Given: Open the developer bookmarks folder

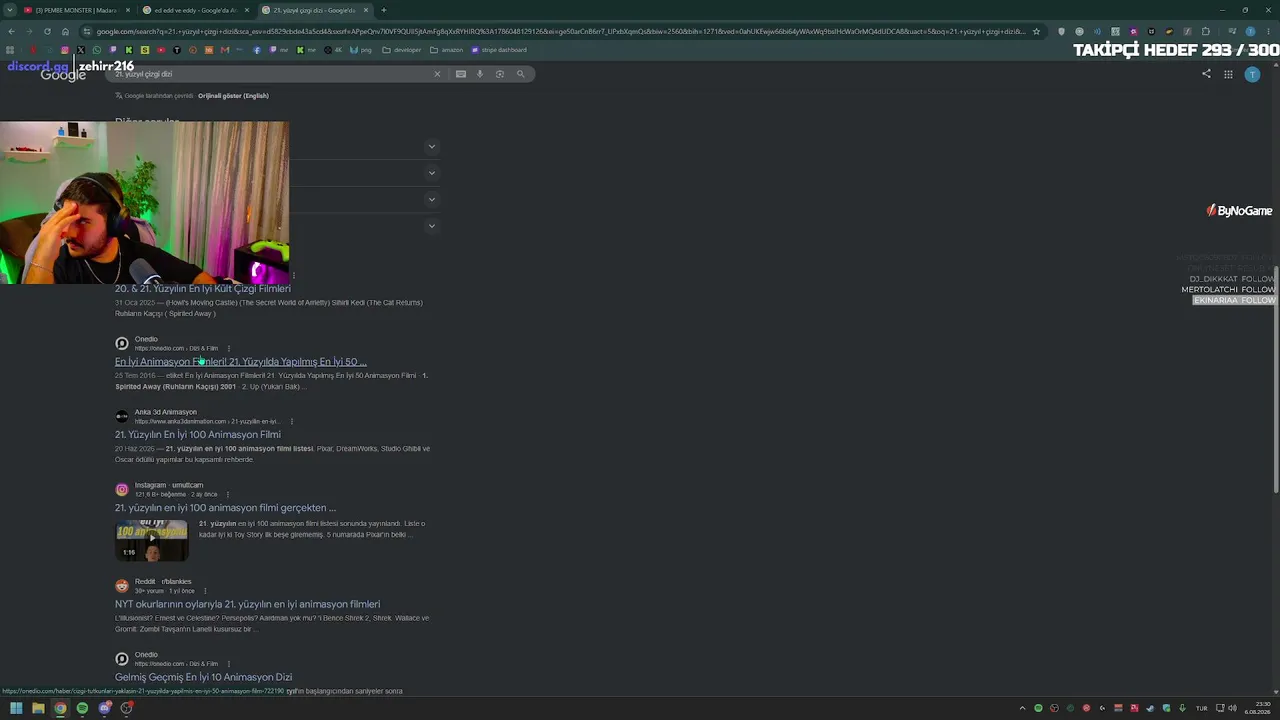Looking at the screenshot, I should coord(401,50).
